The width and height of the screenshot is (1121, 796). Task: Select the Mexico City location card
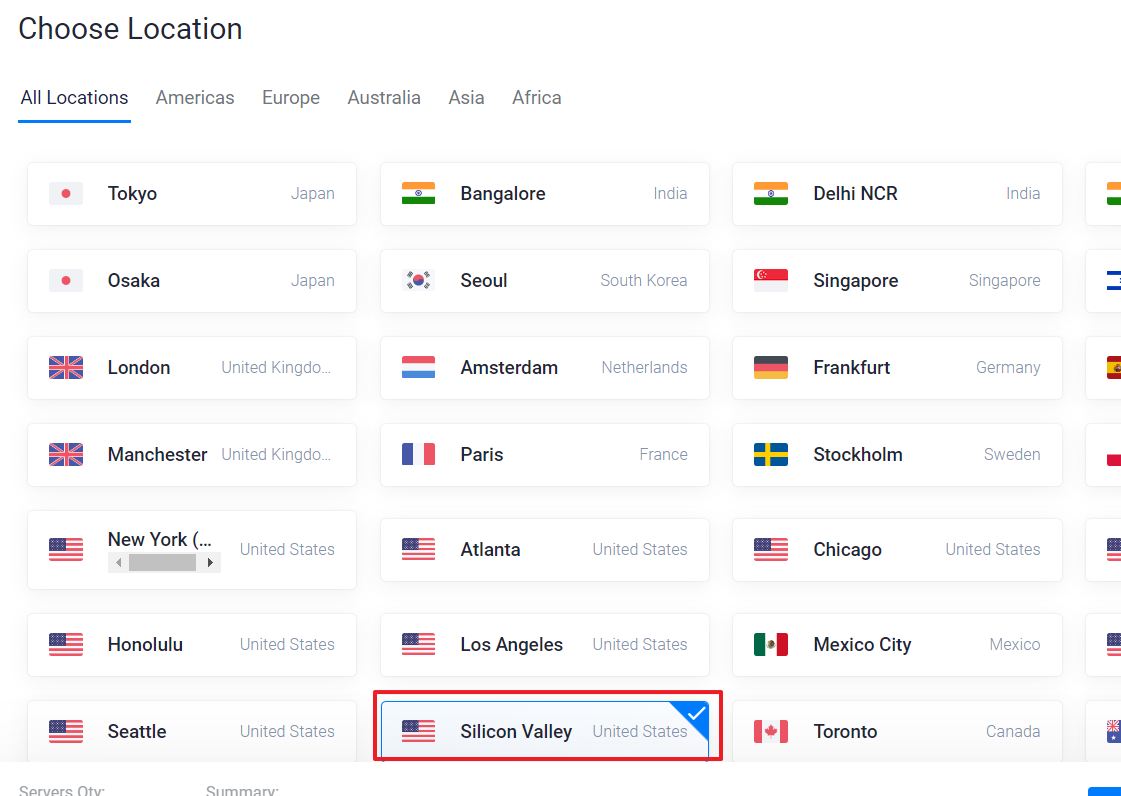(897, 645)
